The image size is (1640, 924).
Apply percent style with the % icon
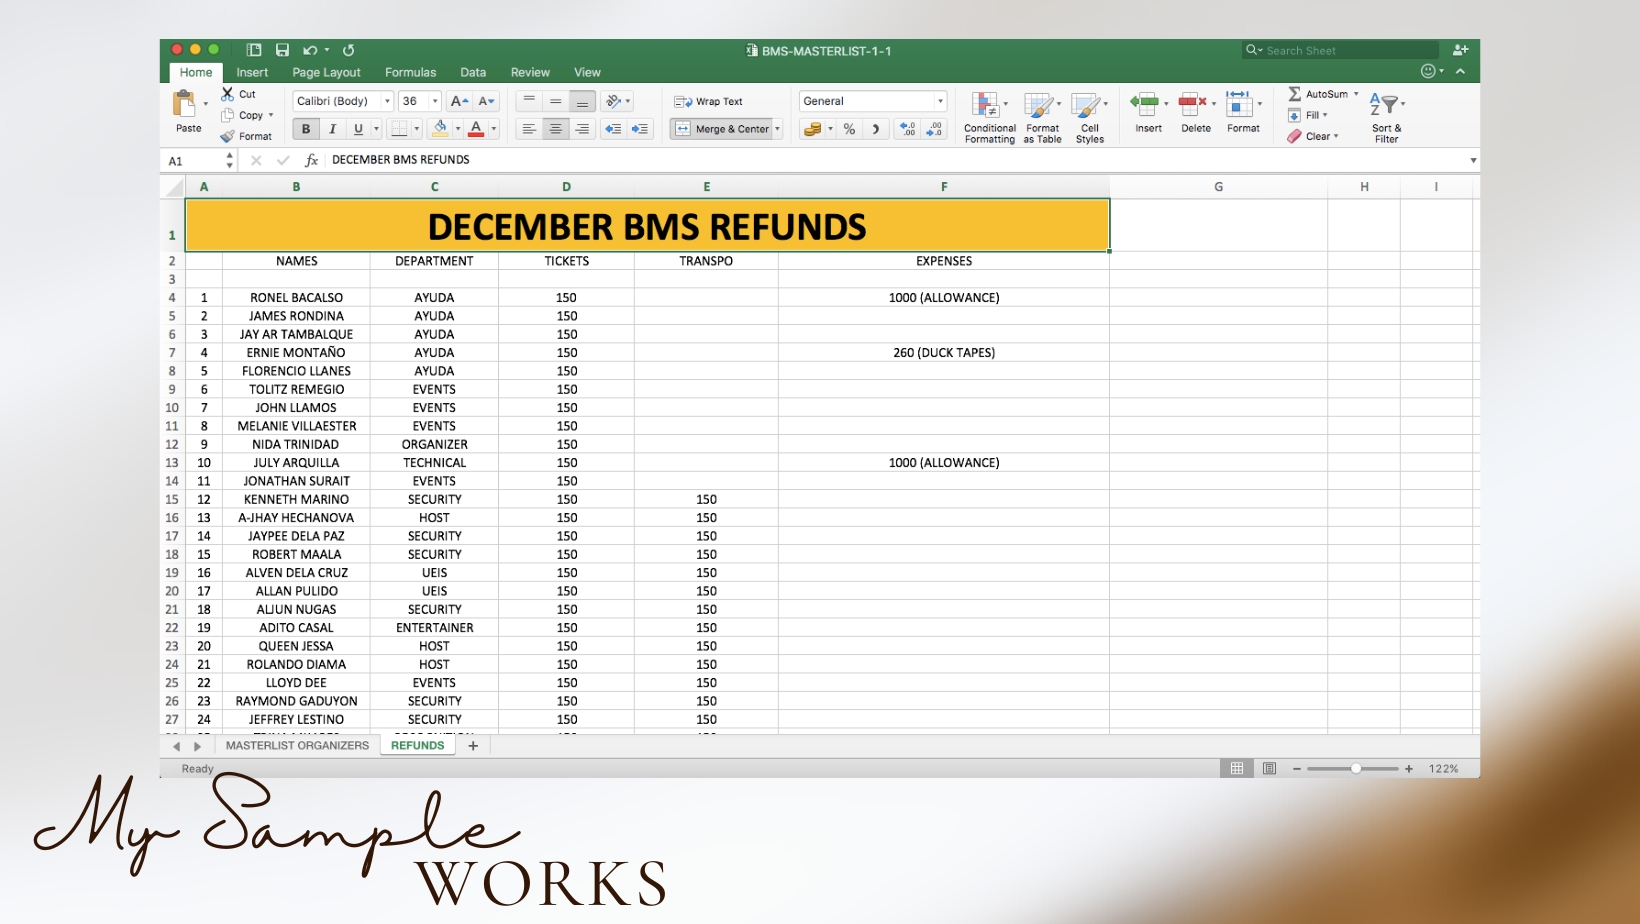849,129
